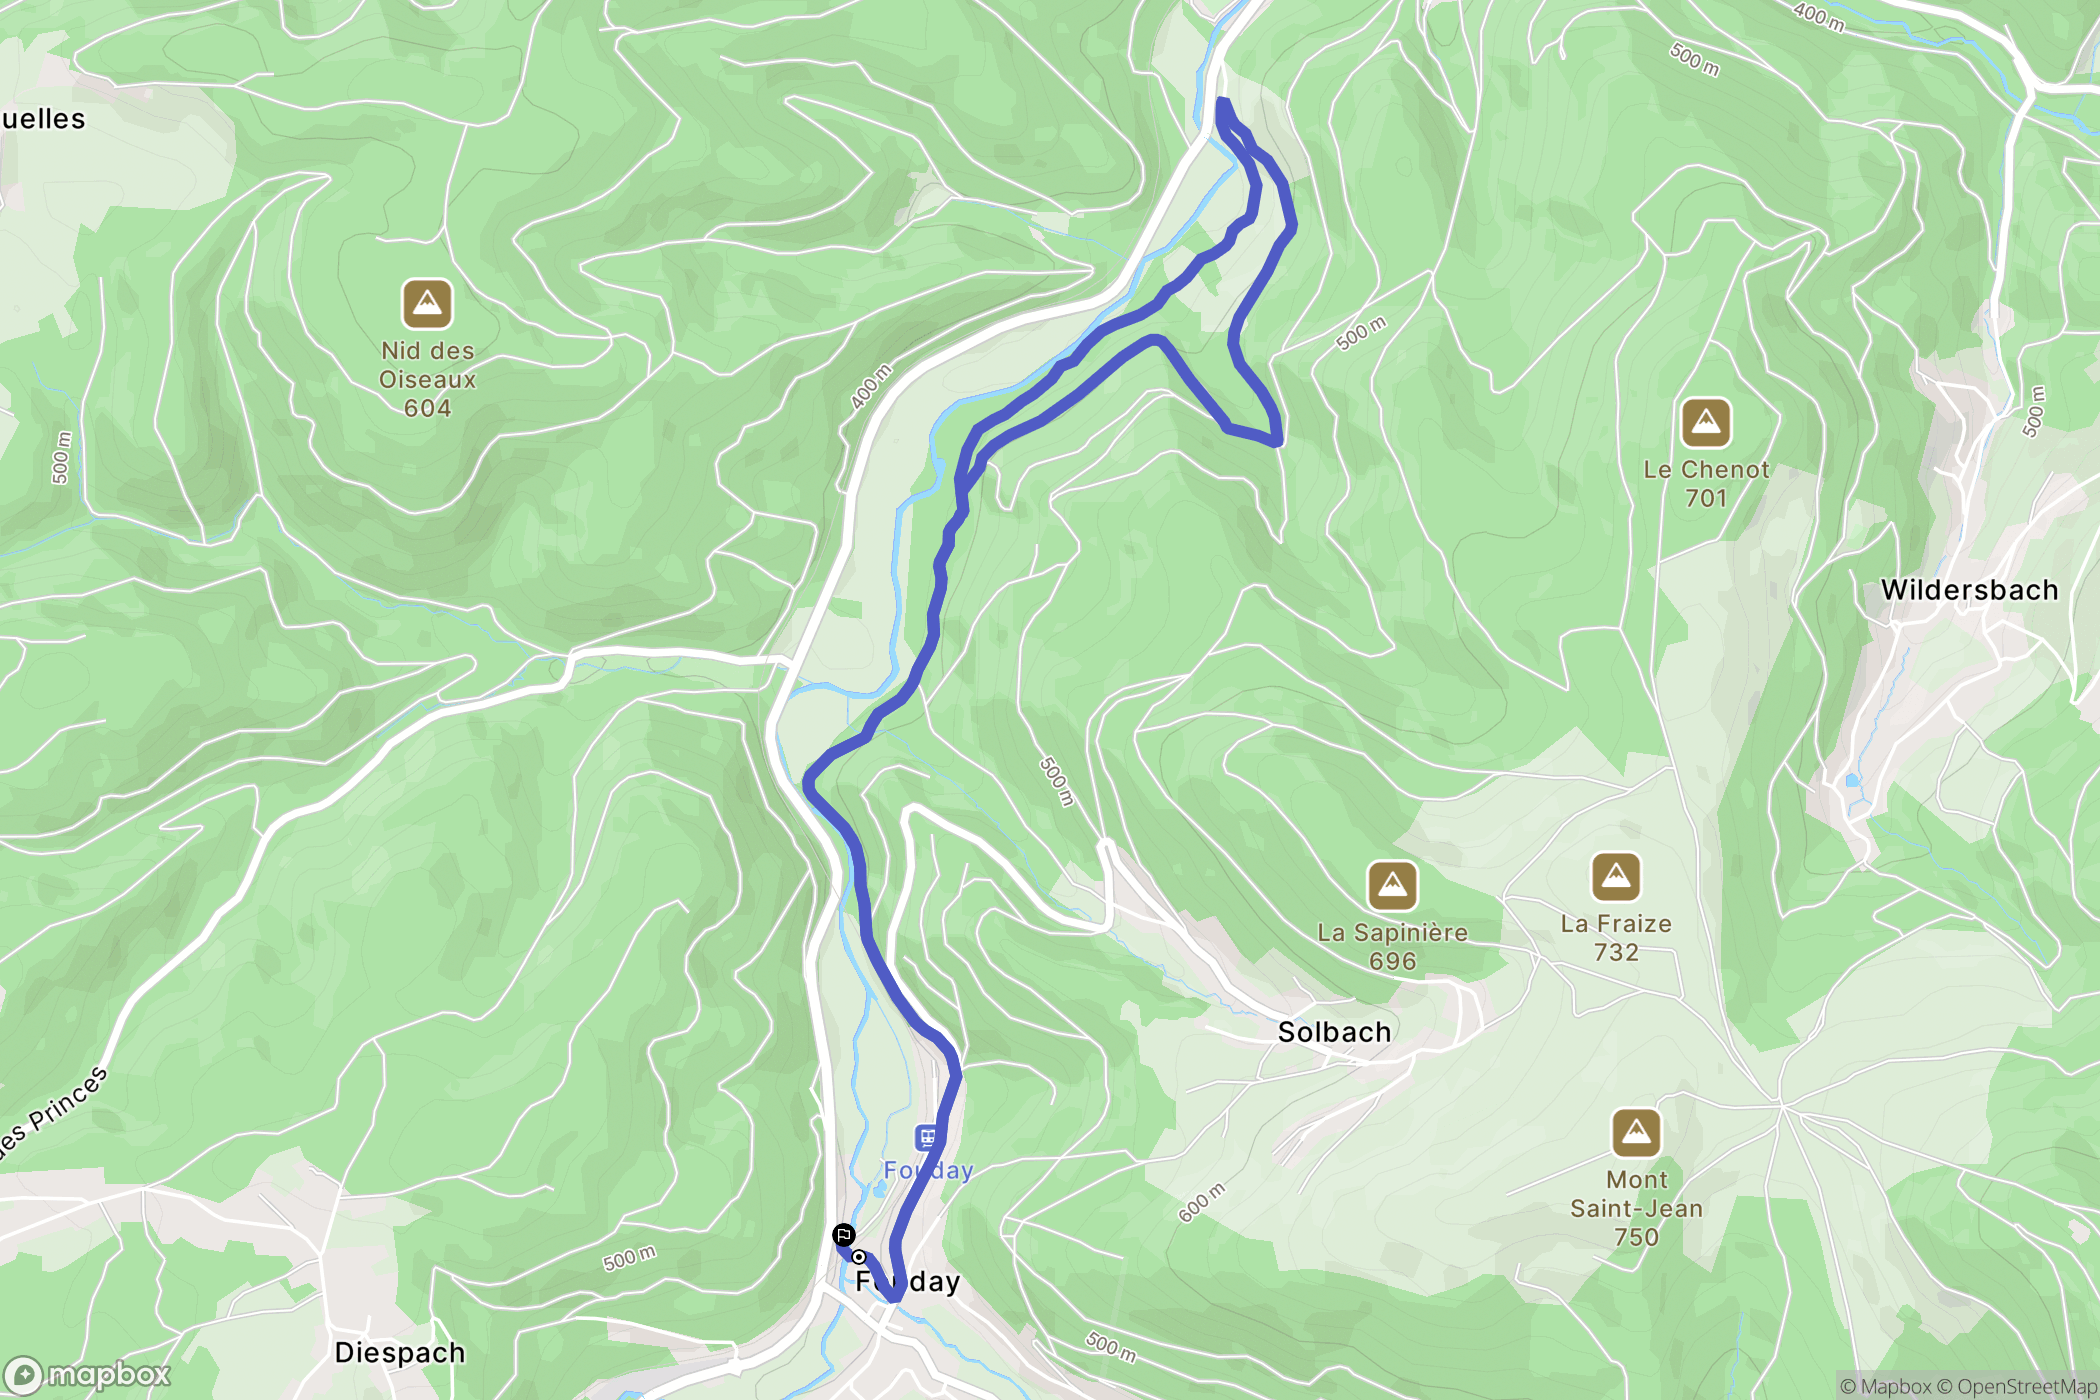Click the Fouday train station icon
Screen dimensions: 2100x1400
click(x=927, y=1137)
